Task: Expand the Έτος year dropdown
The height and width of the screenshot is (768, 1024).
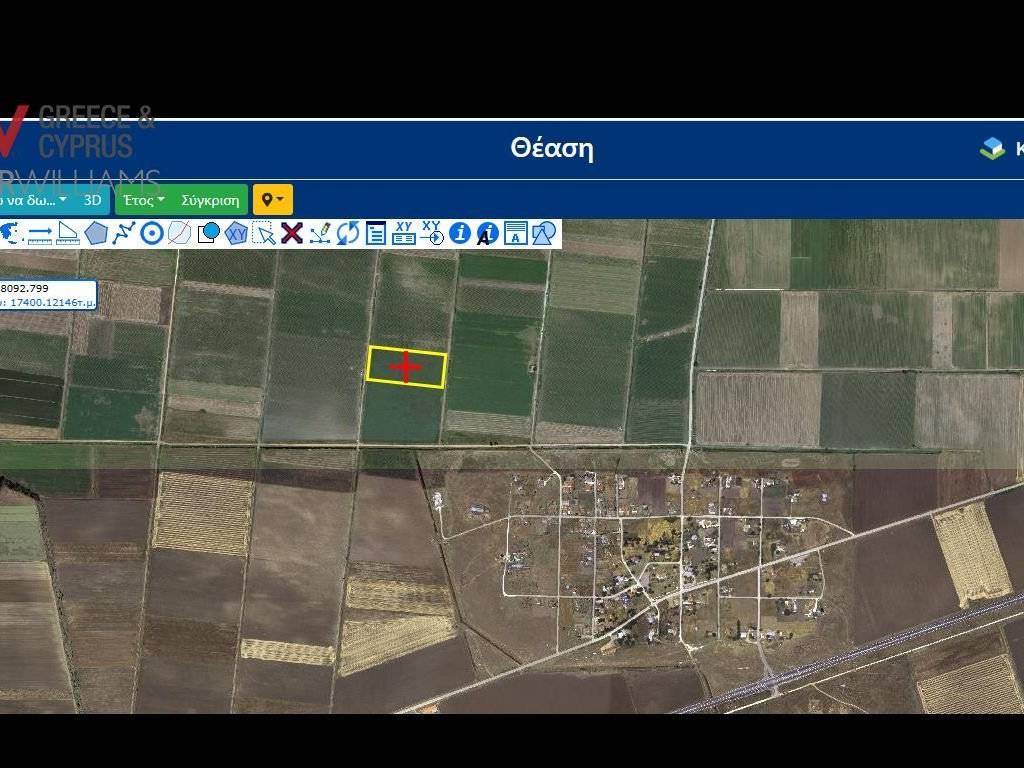Action: 144,200
